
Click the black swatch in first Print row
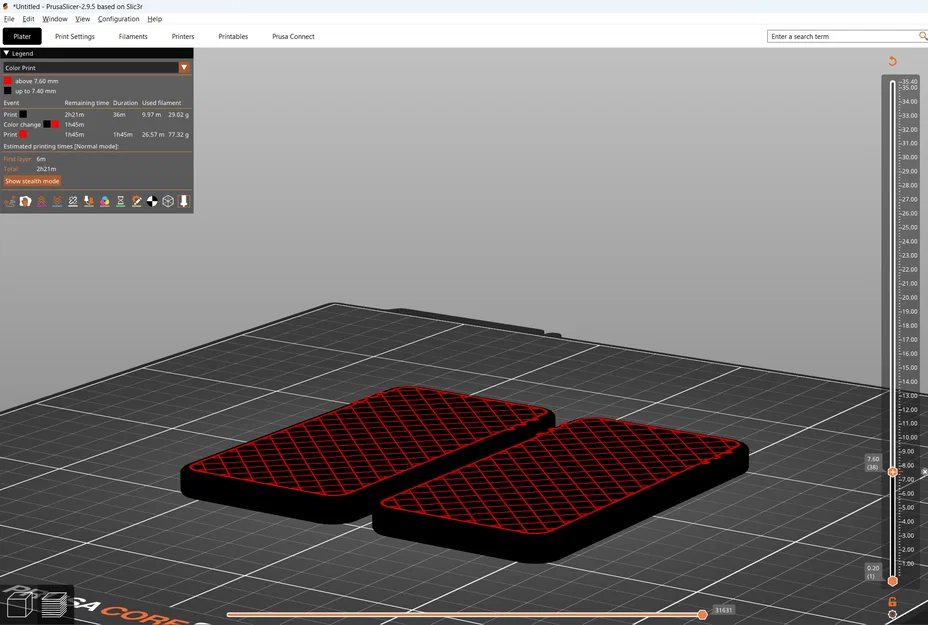click(23, 114)
